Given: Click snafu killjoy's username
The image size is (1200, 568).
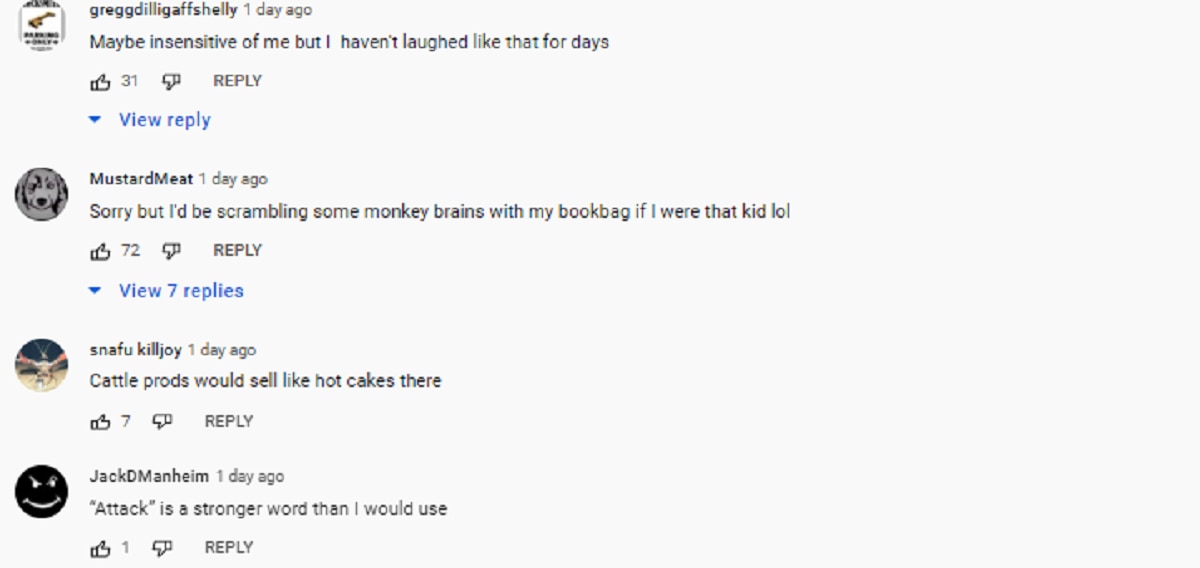Looking at the screenshot, I should click(136, 350).
